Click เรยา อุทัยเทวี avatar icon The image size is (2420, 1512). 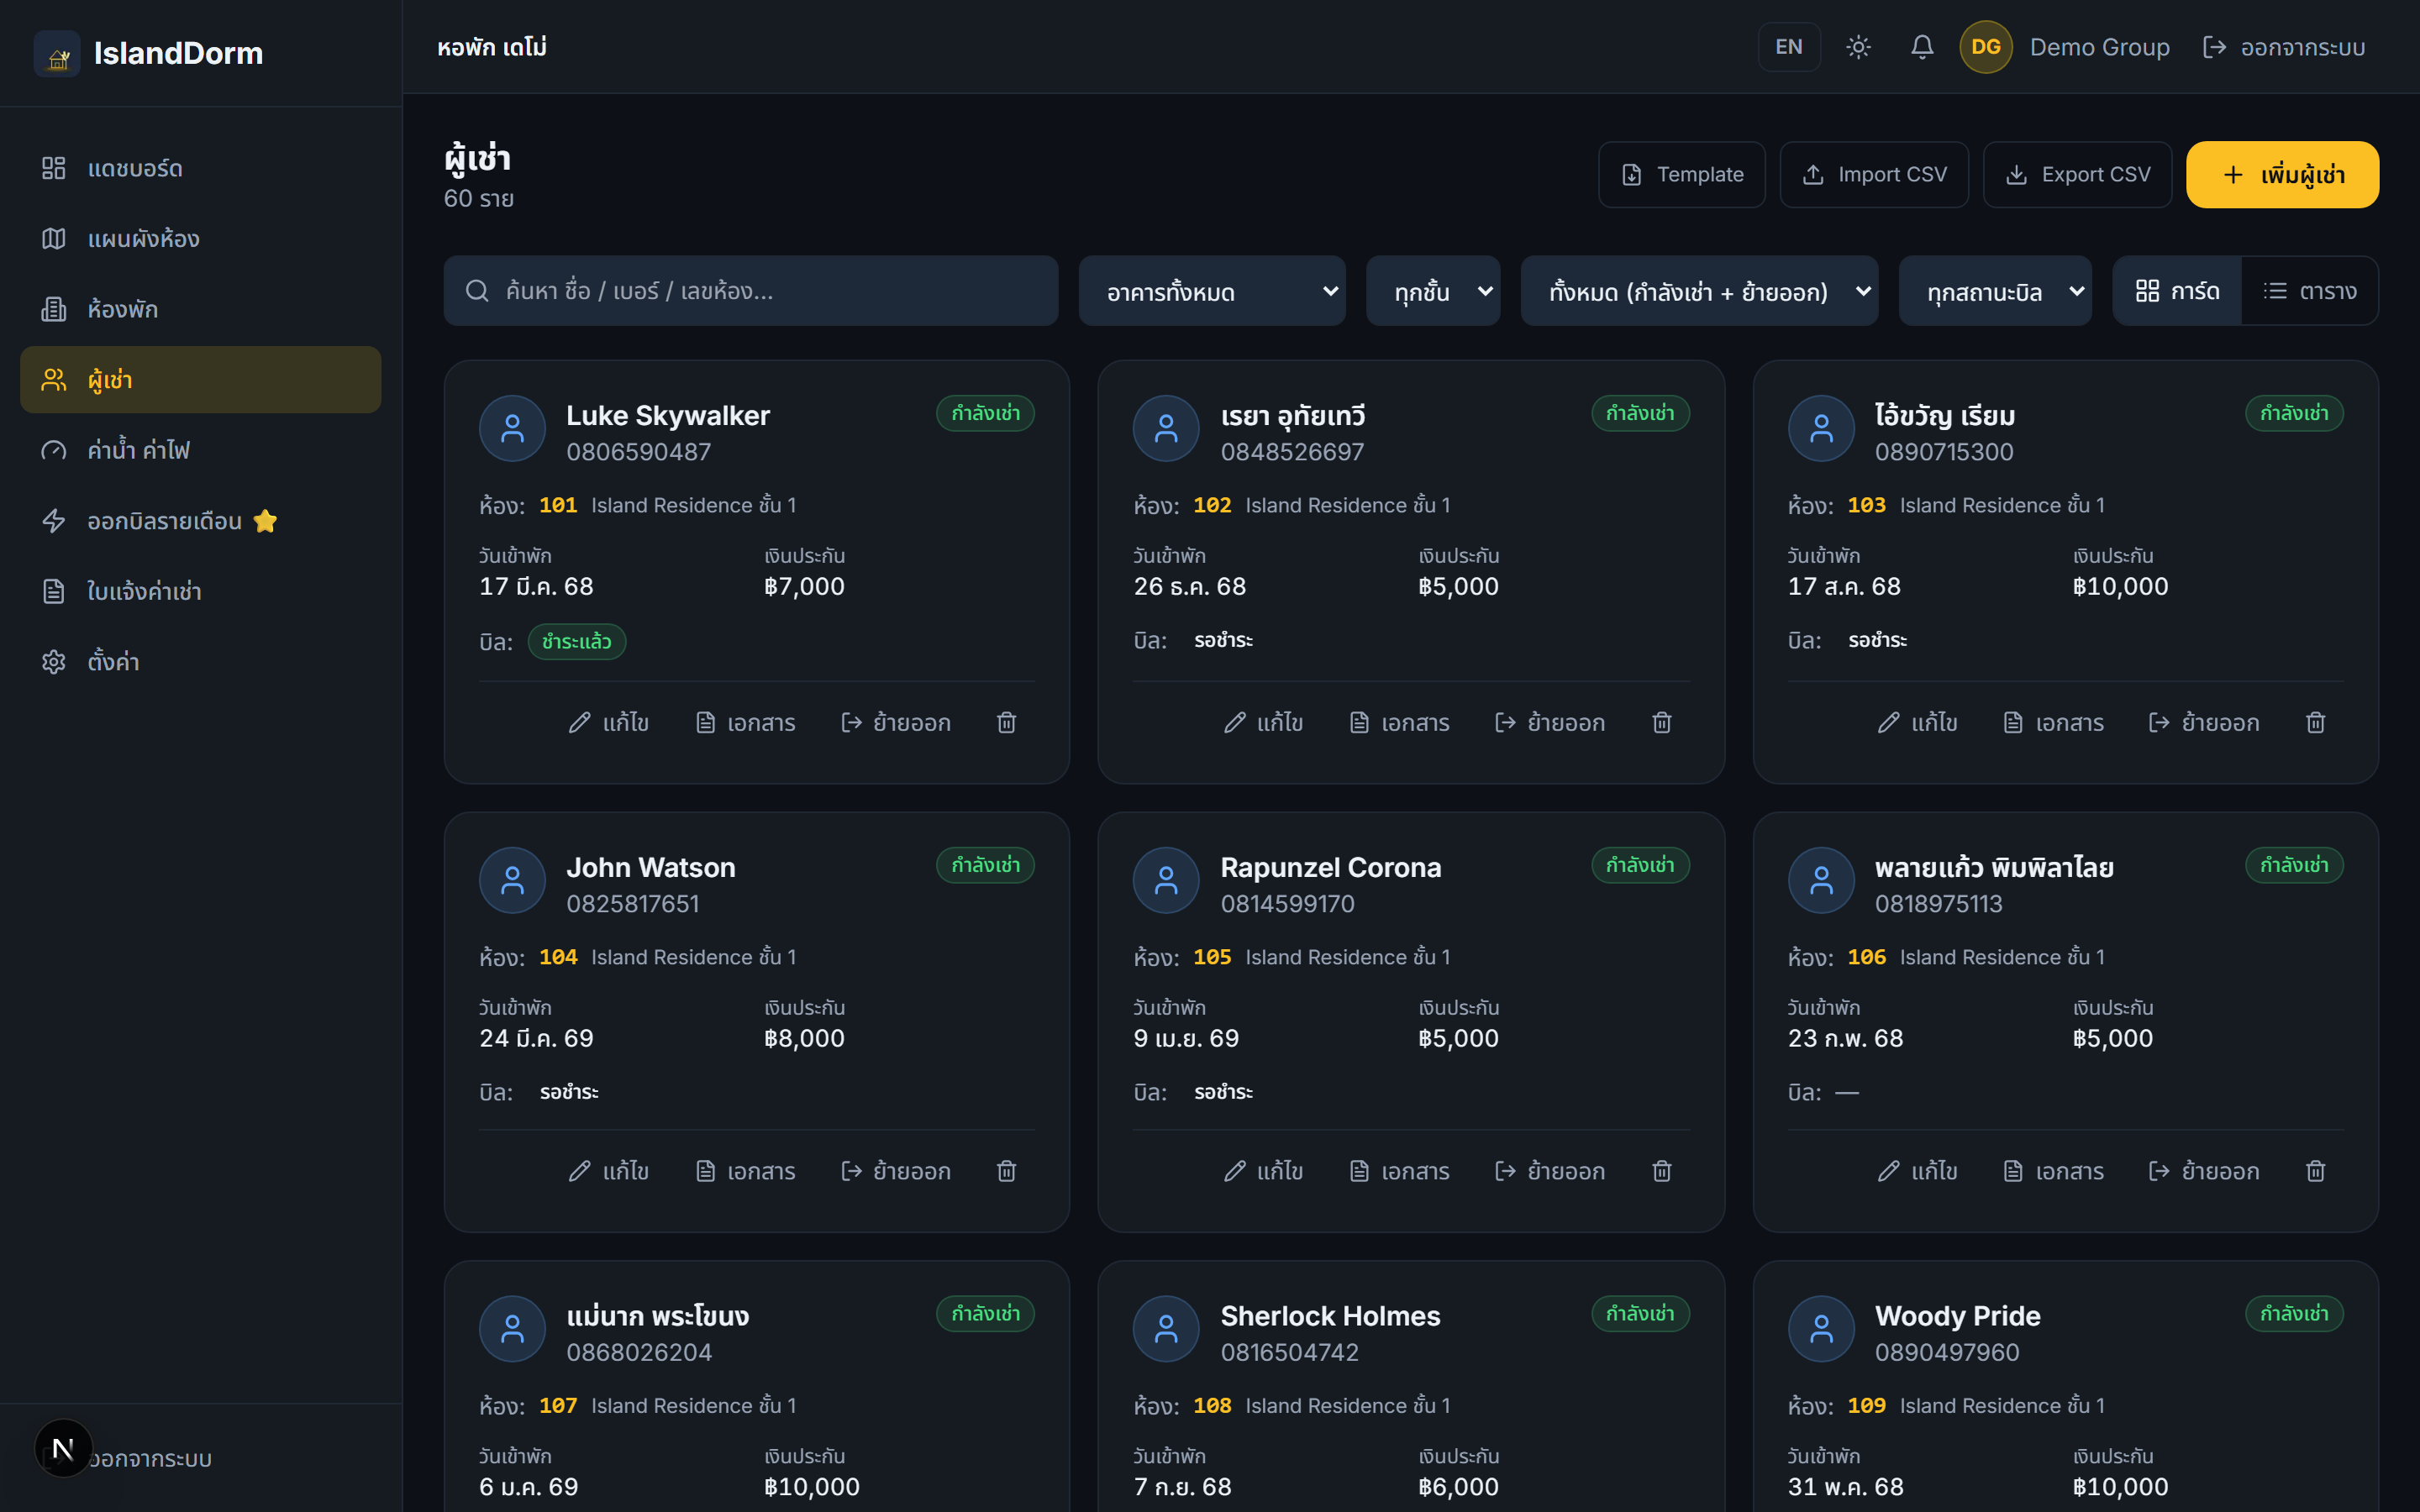tap(1166, 429)
